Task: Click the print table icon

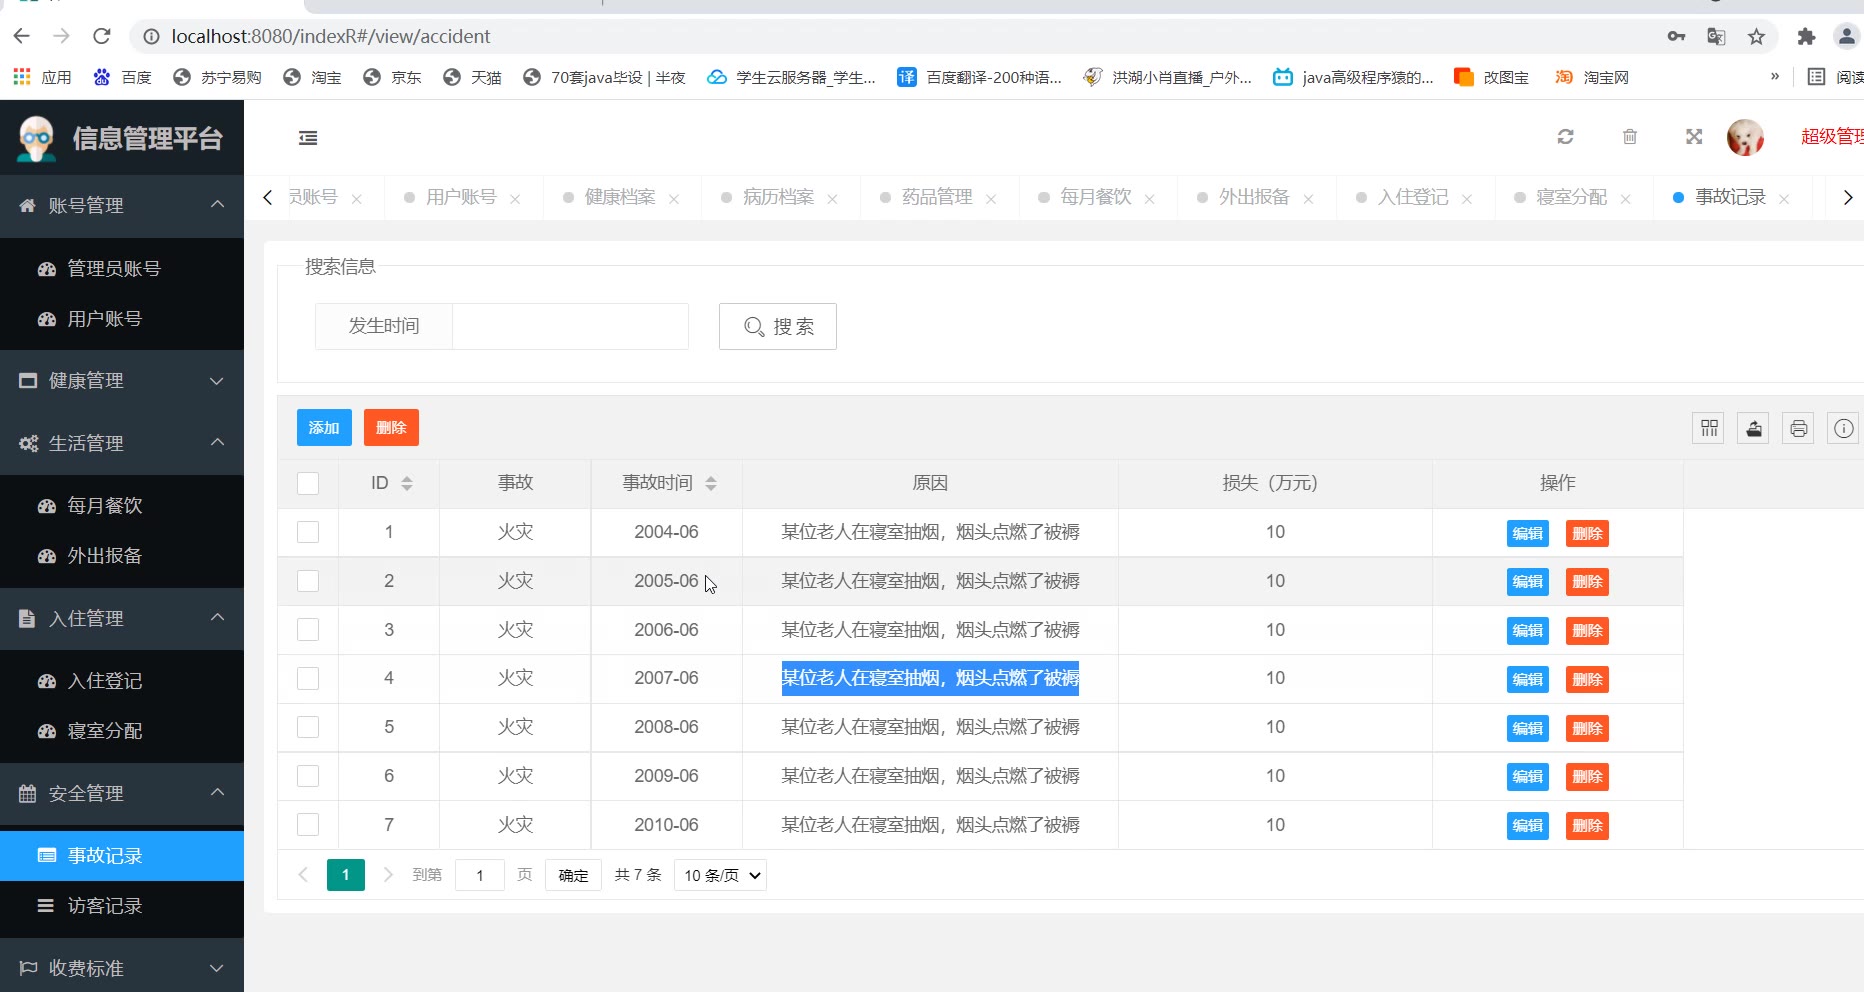Action: (1798, 428)
